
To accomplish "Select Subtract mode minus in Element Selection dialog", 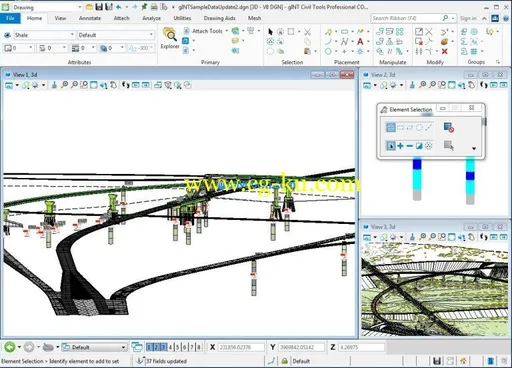I will 410,146.
